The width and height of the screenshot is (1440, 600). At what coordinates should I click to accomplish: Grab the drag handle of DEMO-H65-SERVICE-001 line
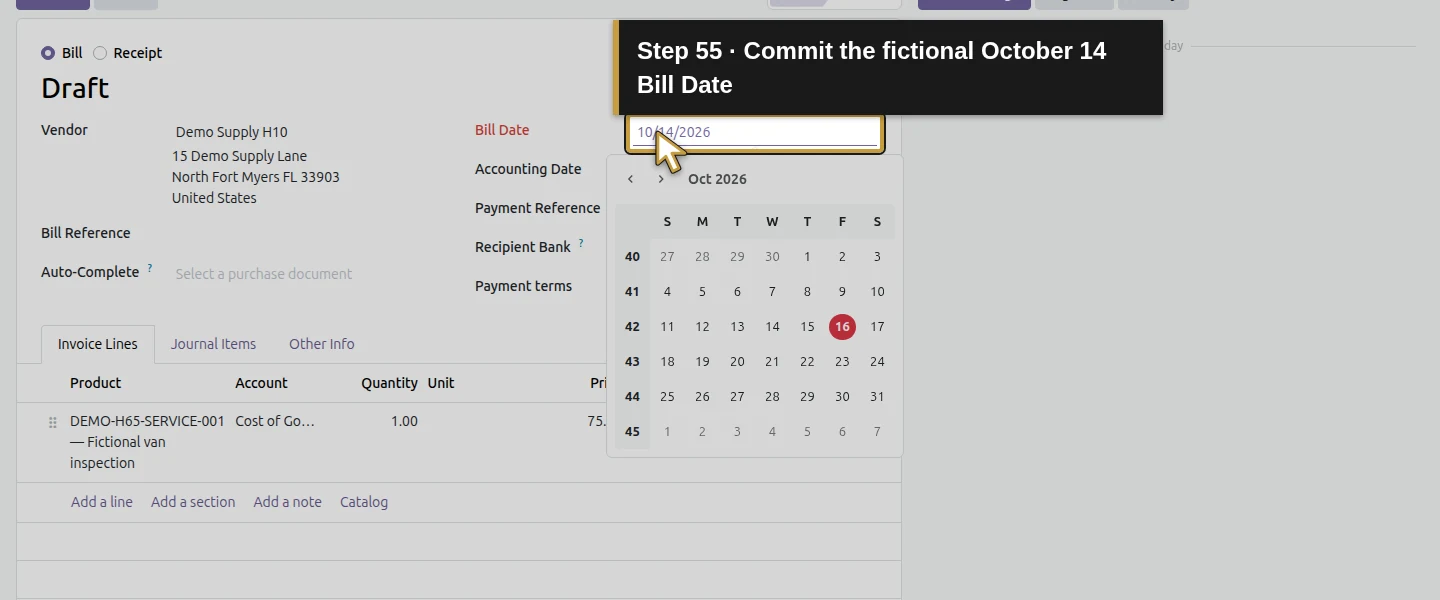tap(53, 423)
